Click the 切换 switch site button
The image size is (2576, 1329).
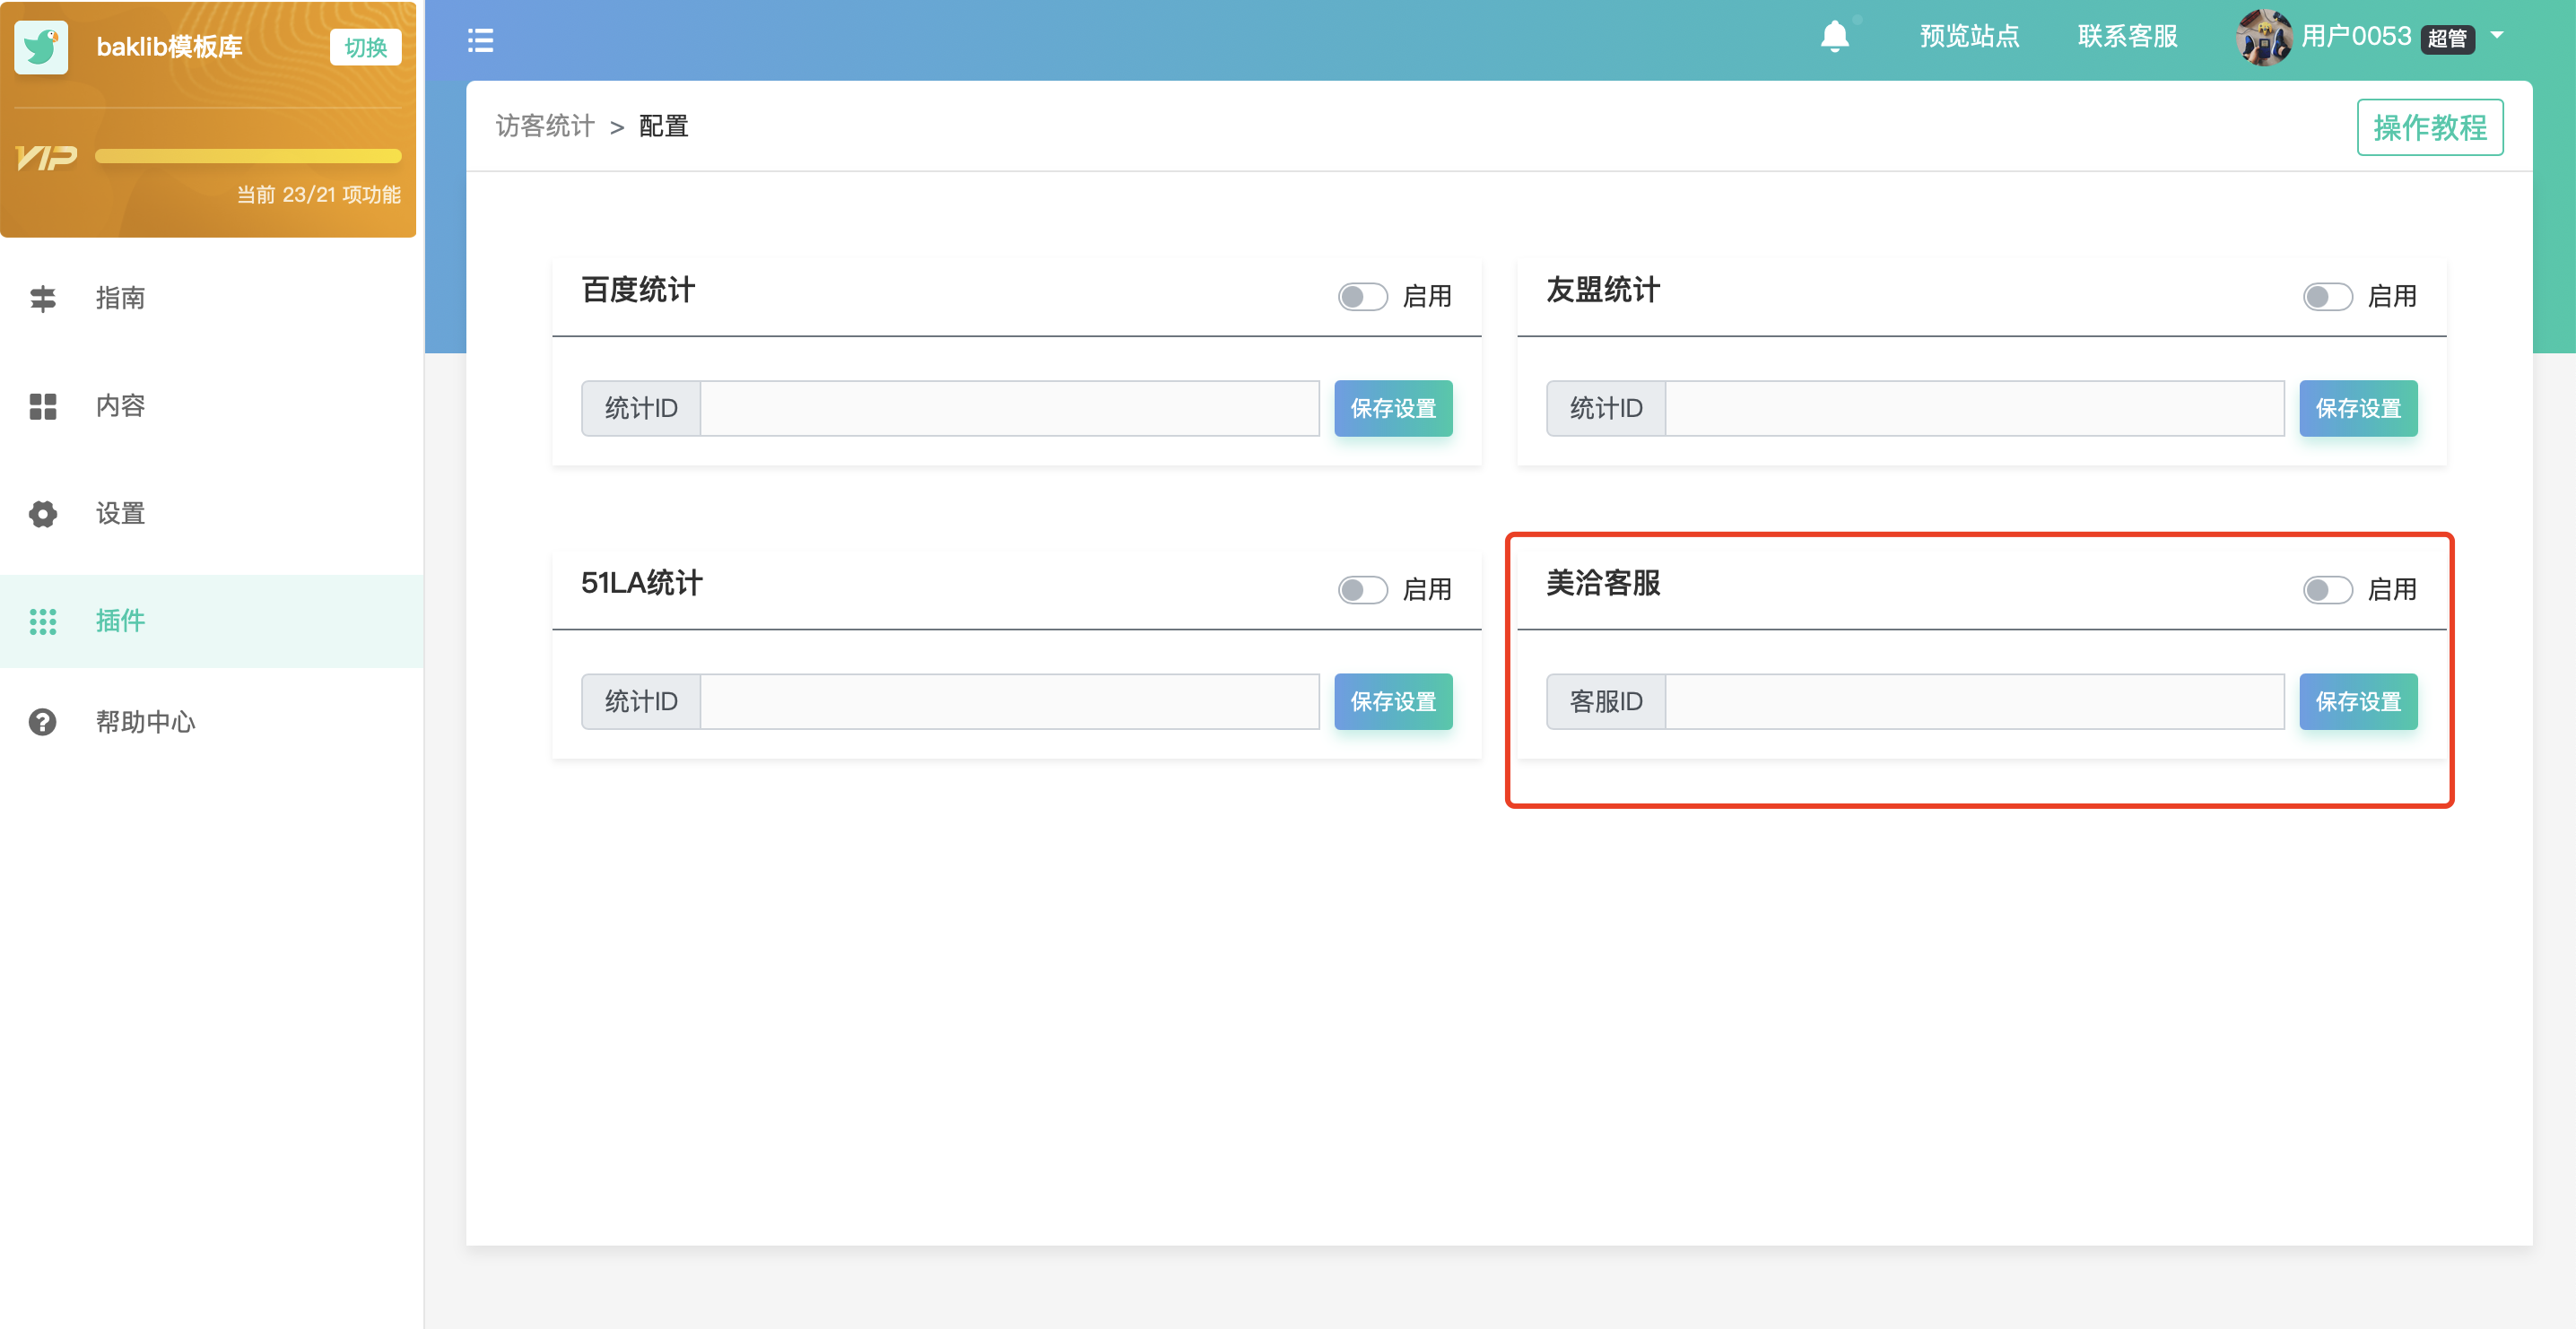[x=365, y=47]
